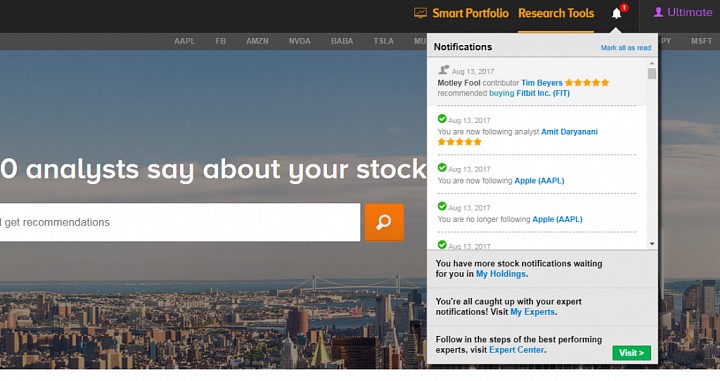720x381 pixels.
Task: Click the purple user profile icon
Action: 658,12
